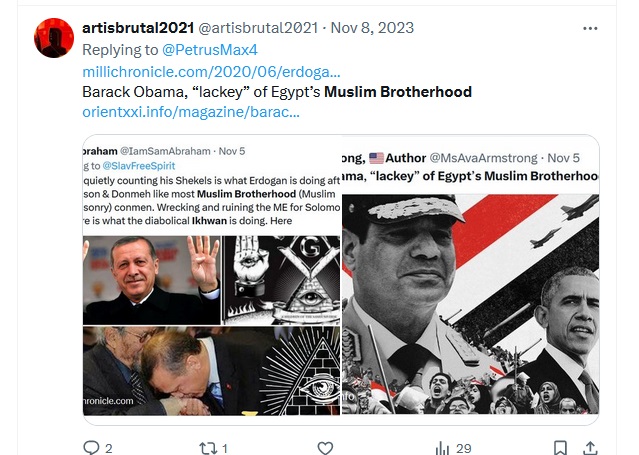
Task: Open the orientxxi.info magazine link
Action: point(191,112)
